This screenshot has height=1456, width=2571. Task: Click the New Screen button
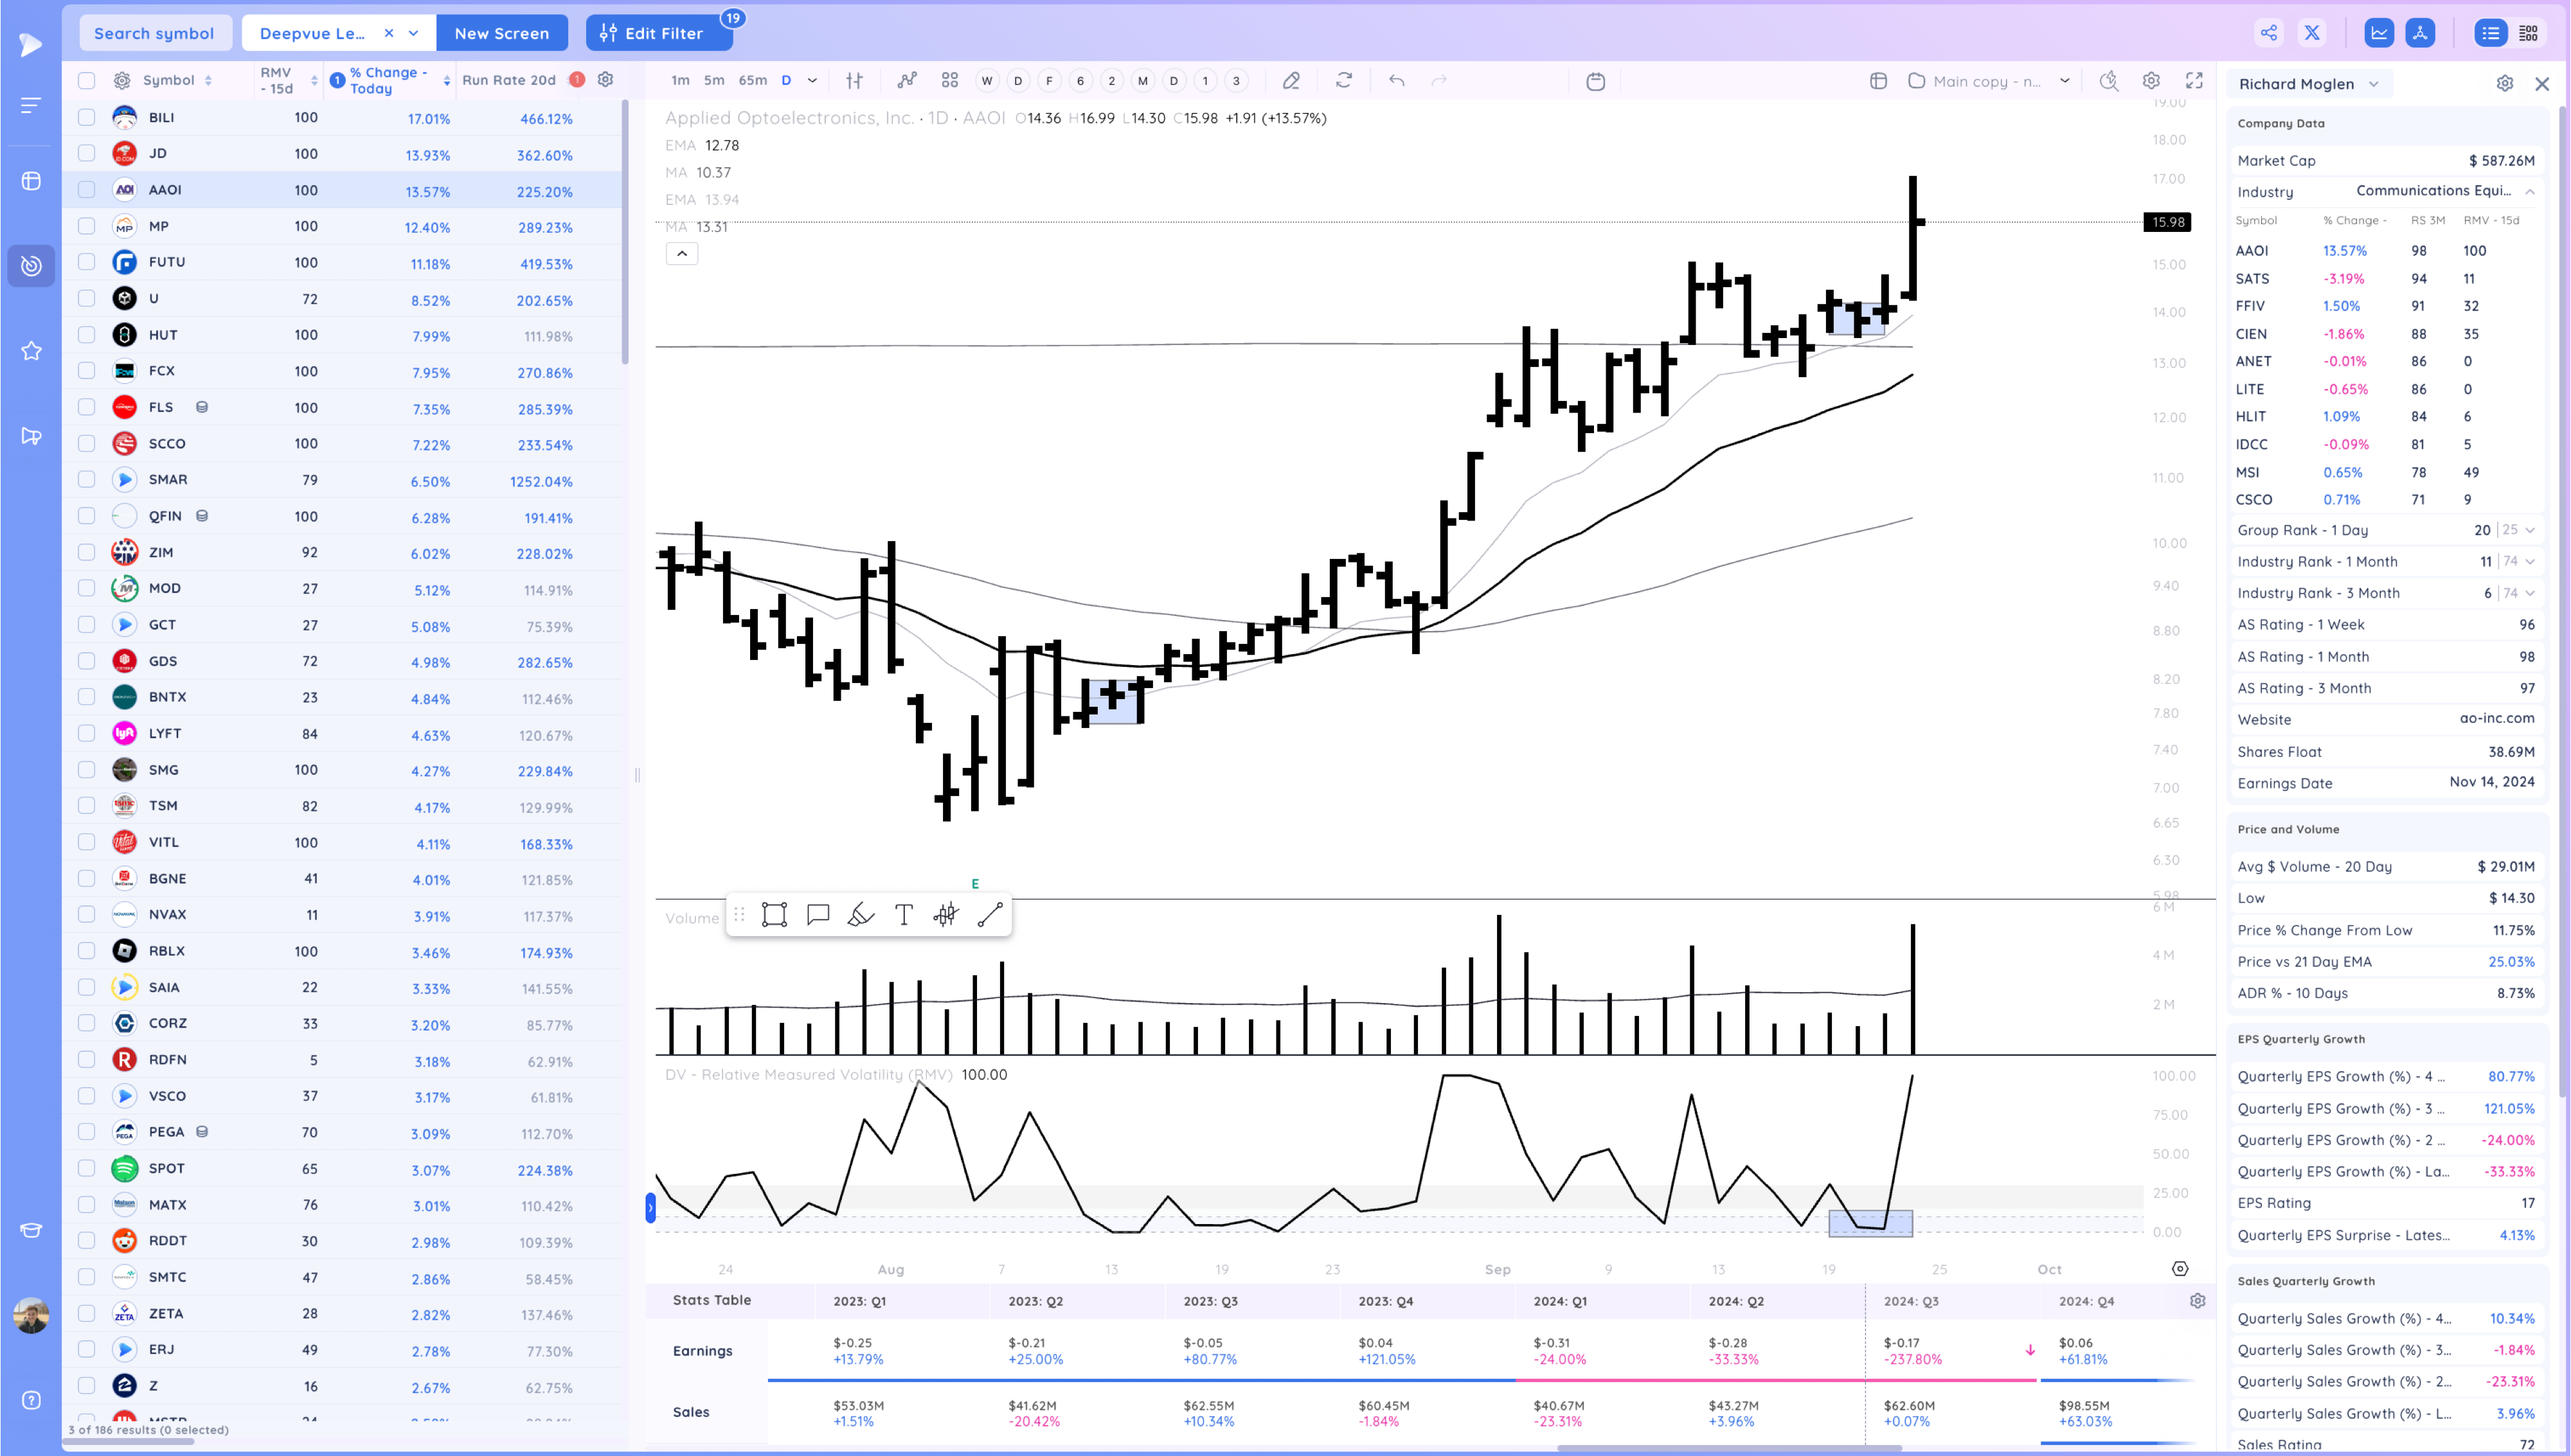pyautogui.click(x=502, y=32)
